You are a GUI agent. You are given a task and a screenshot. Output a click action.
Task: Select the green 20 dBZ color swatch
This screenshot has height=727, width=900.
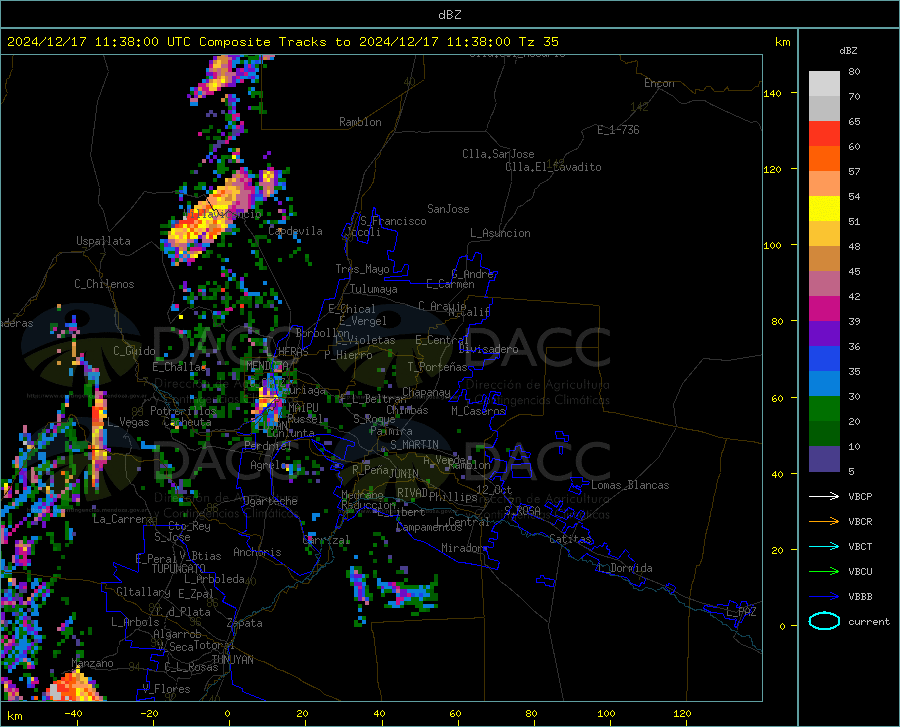(824, 409)
